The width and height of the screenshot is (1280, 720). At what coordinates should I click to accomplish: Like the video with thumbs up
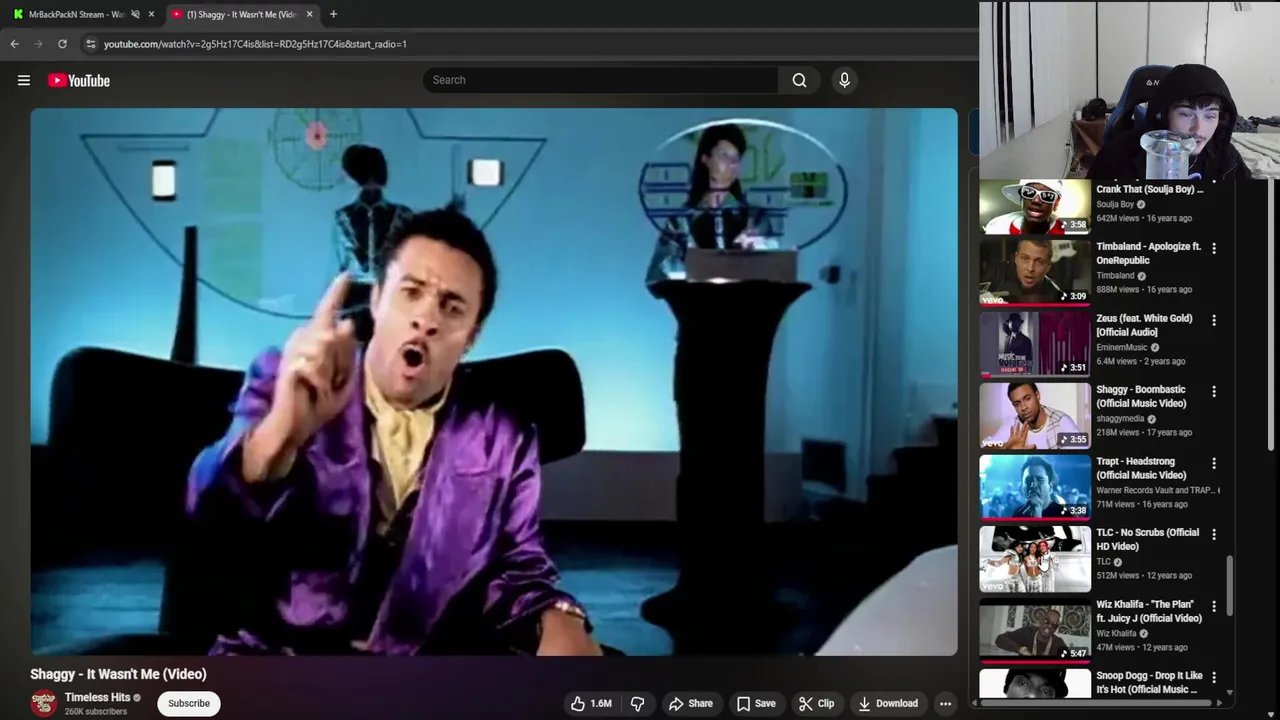click(x=590, y=703)
